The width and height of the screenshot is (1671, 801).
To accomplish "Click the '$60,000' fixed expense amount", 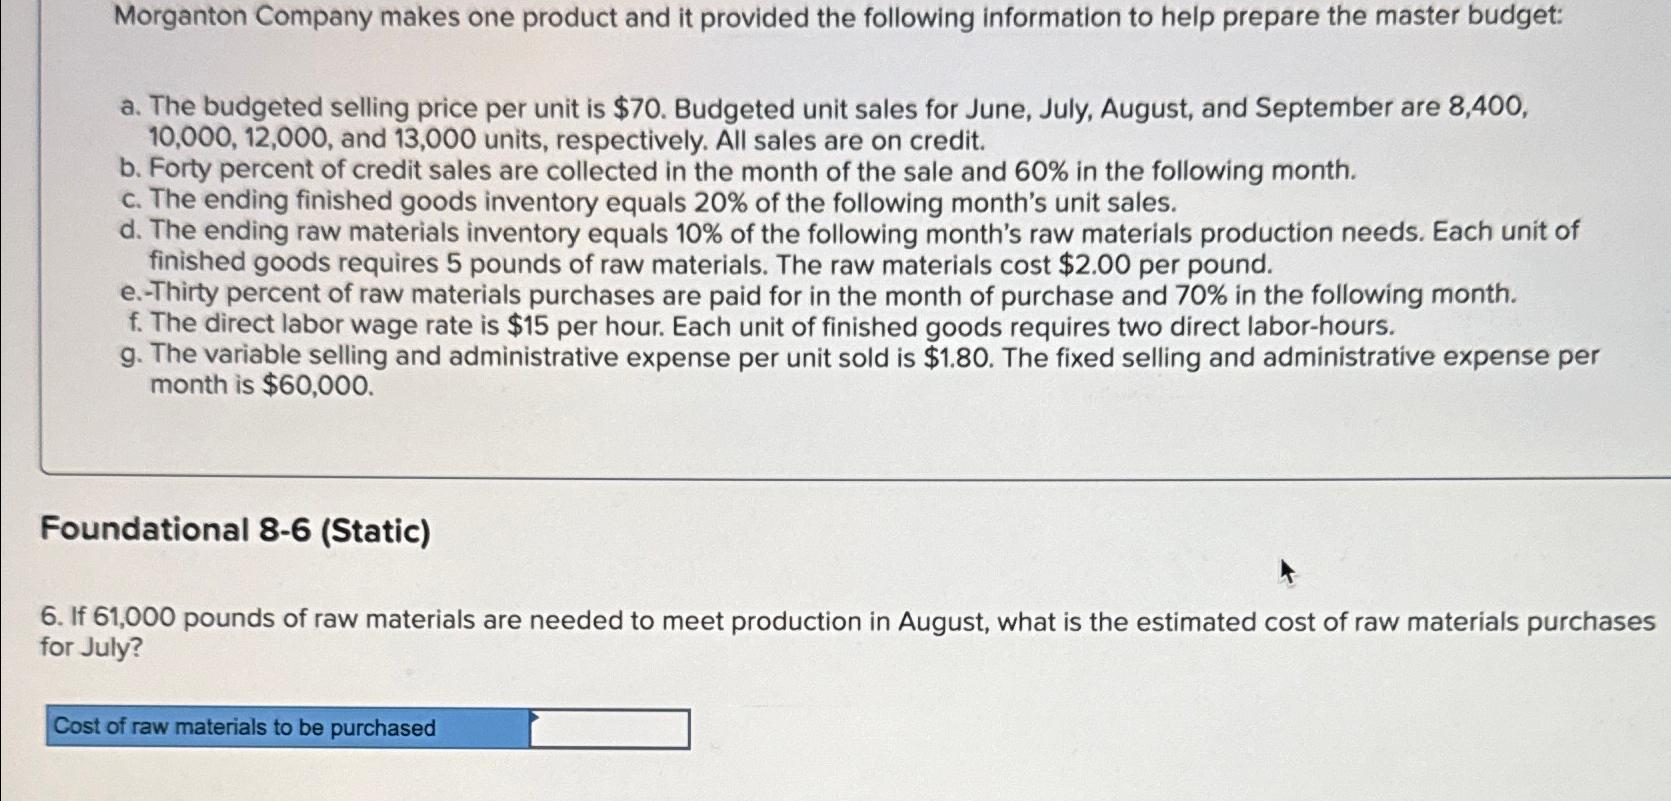I will [x=316, y=385].
